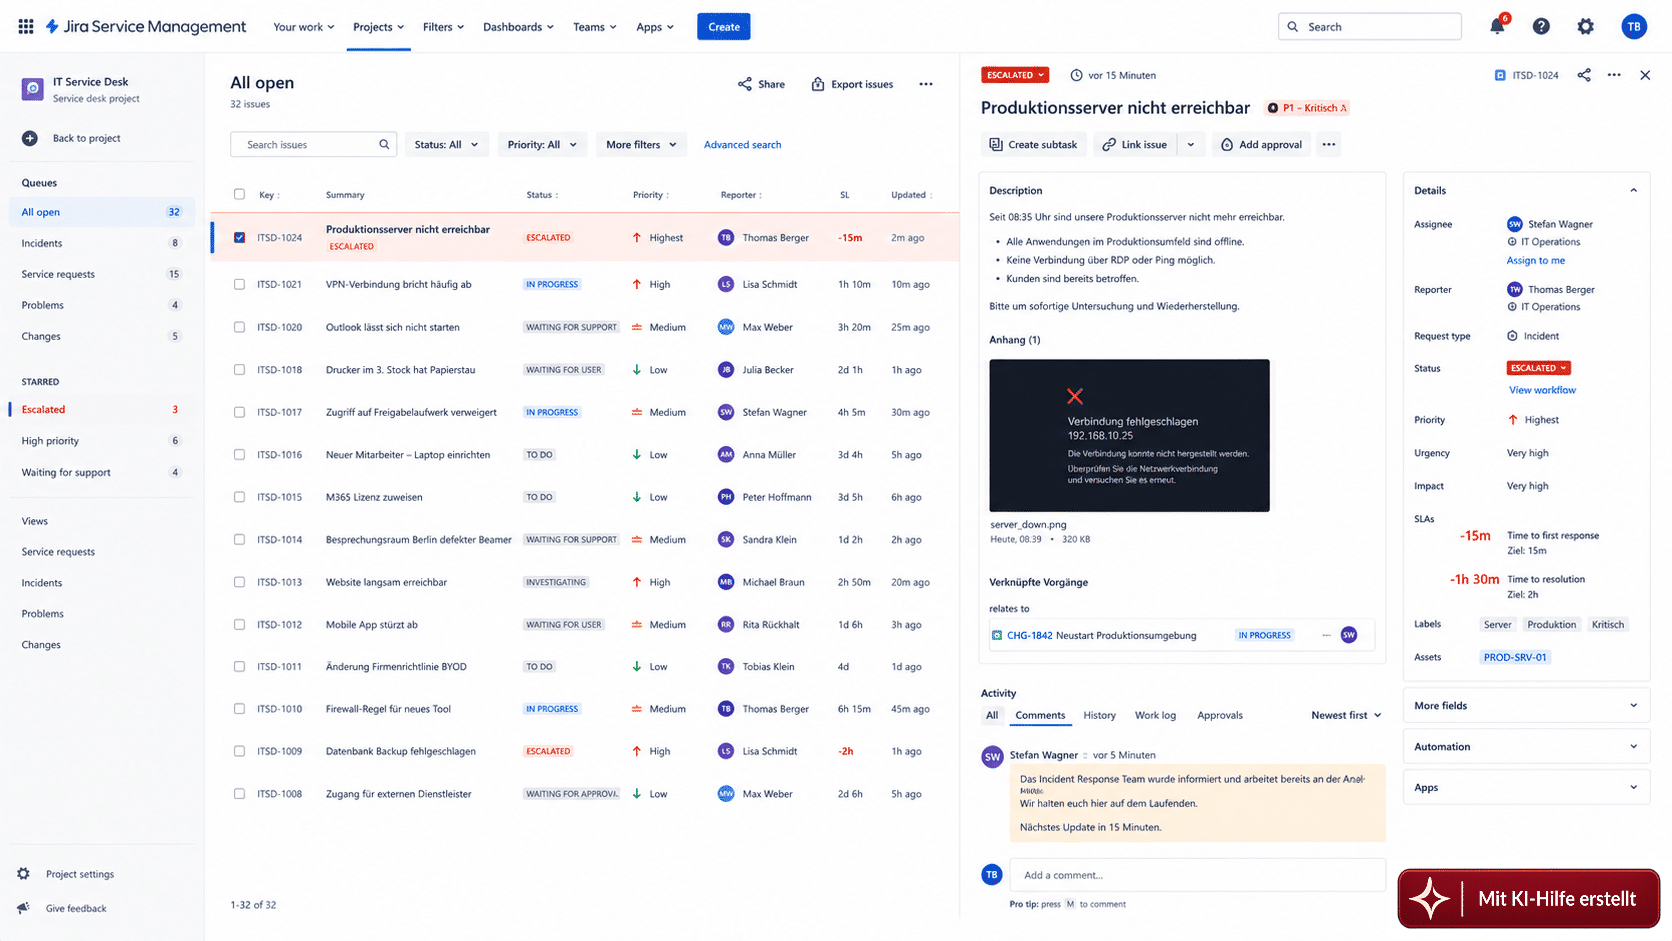The width and height of the screenshot is (1672, 941).
Task: Open the server_down.png attachment thumbnail
Action: point(1129,435)
